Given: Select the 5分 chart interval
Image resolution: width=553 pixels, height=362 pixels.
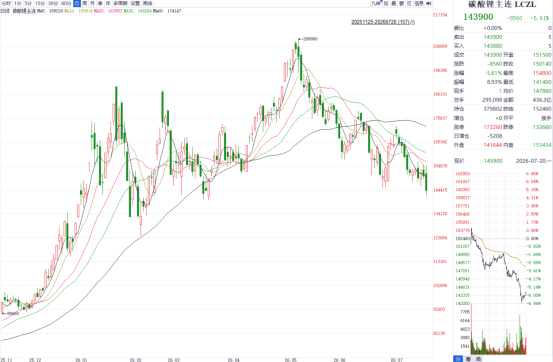Looking at the screenshot, I should [28, 3].
